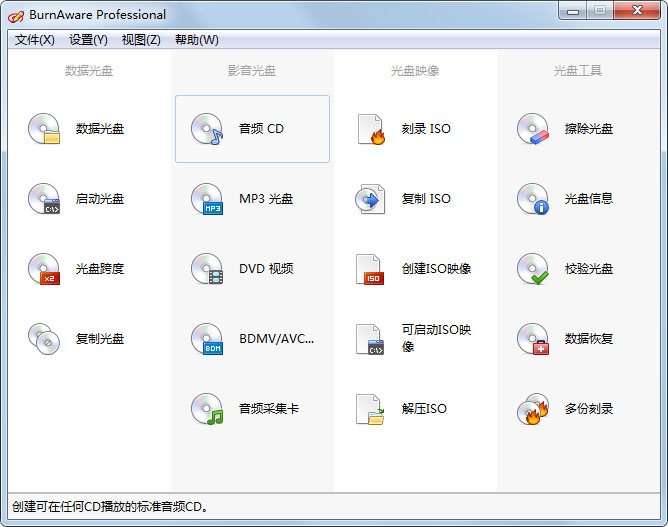Click the BurnAware logo in title bar
Image resolution: width=668 pixels, height=527 pixels.
16,16
